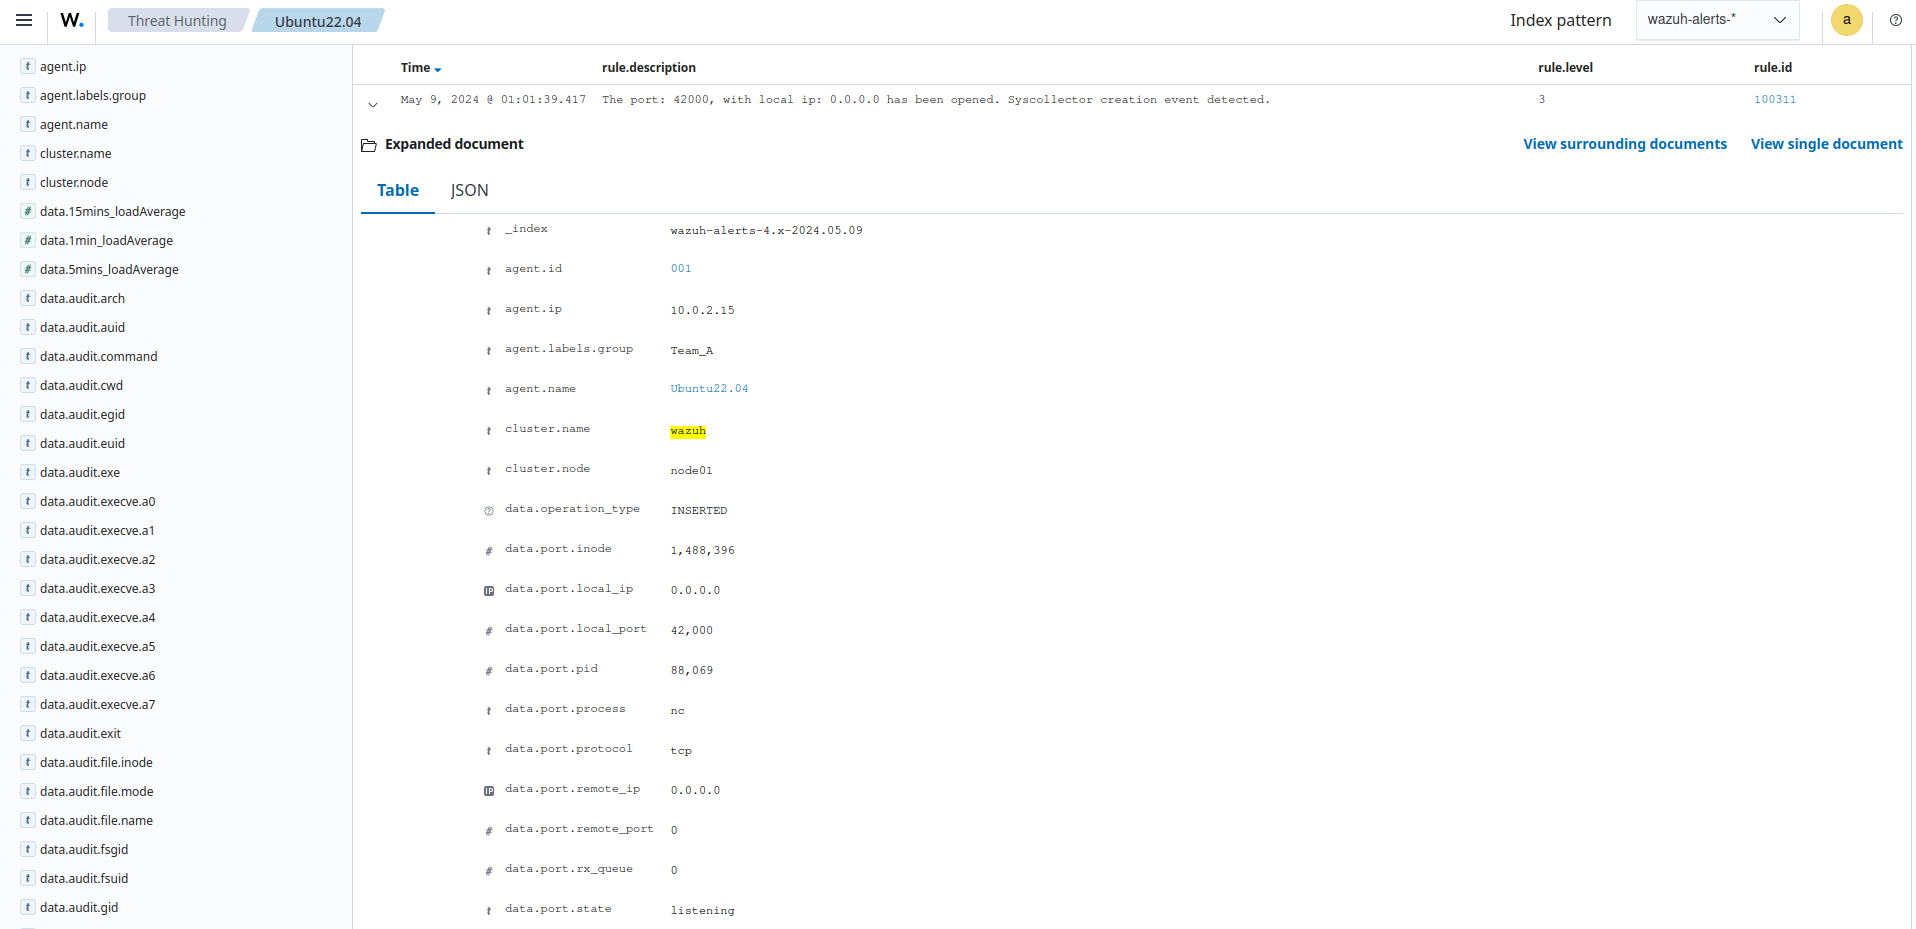This screenshot has height=929, width=1916.
Task: Open the help icon in top bar
Action: 1895,20
